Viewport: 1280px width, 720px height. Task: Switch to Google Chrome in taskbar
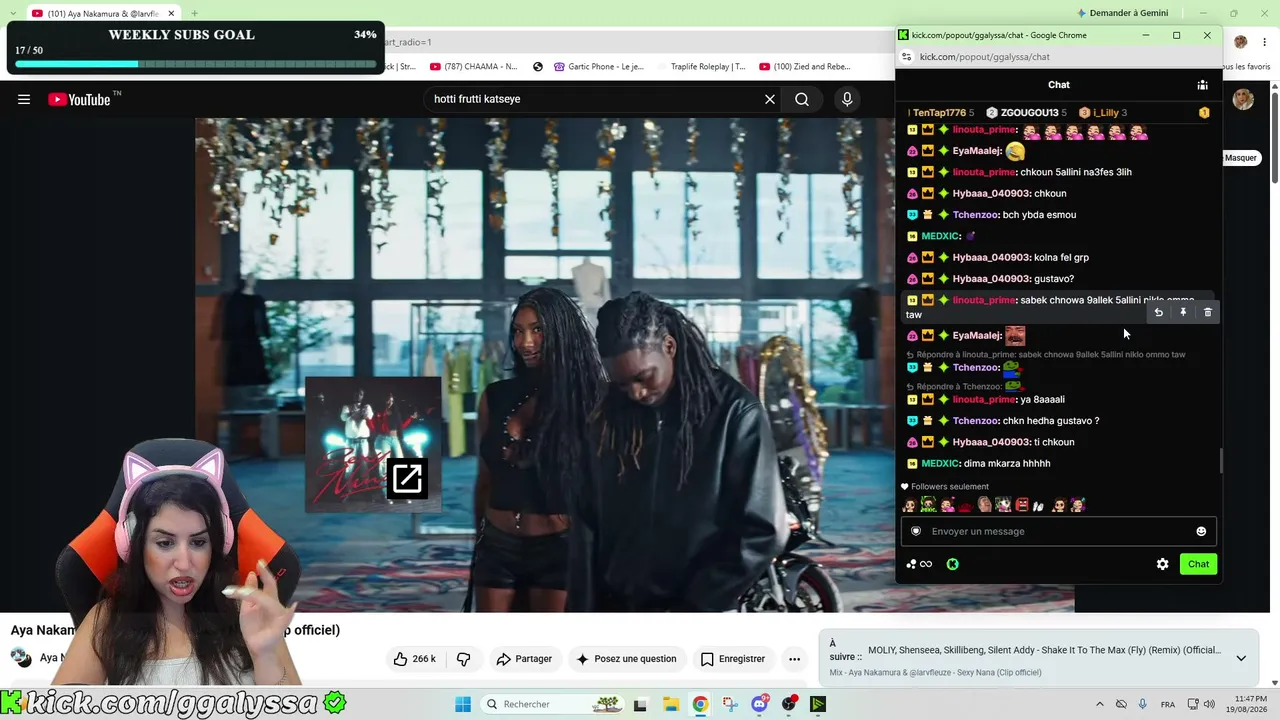tap(700, 704)
